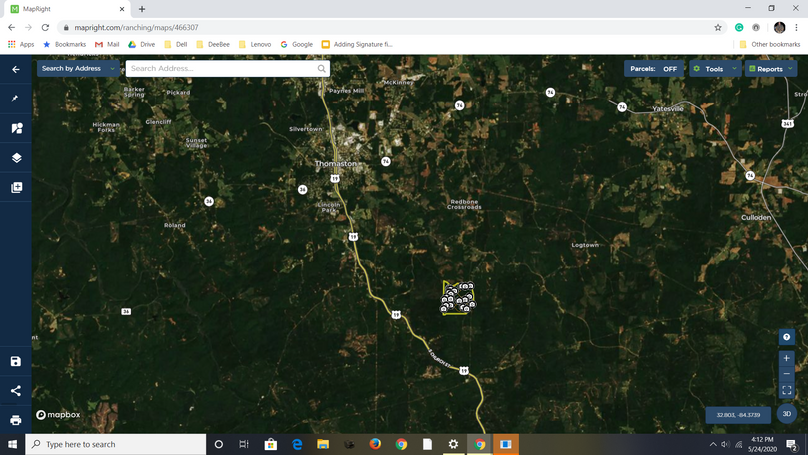The height and width of the screenshot is (455, 808).
Task: Launch Microsoft Edge from the taskbar
Action: tap(297, 444)
